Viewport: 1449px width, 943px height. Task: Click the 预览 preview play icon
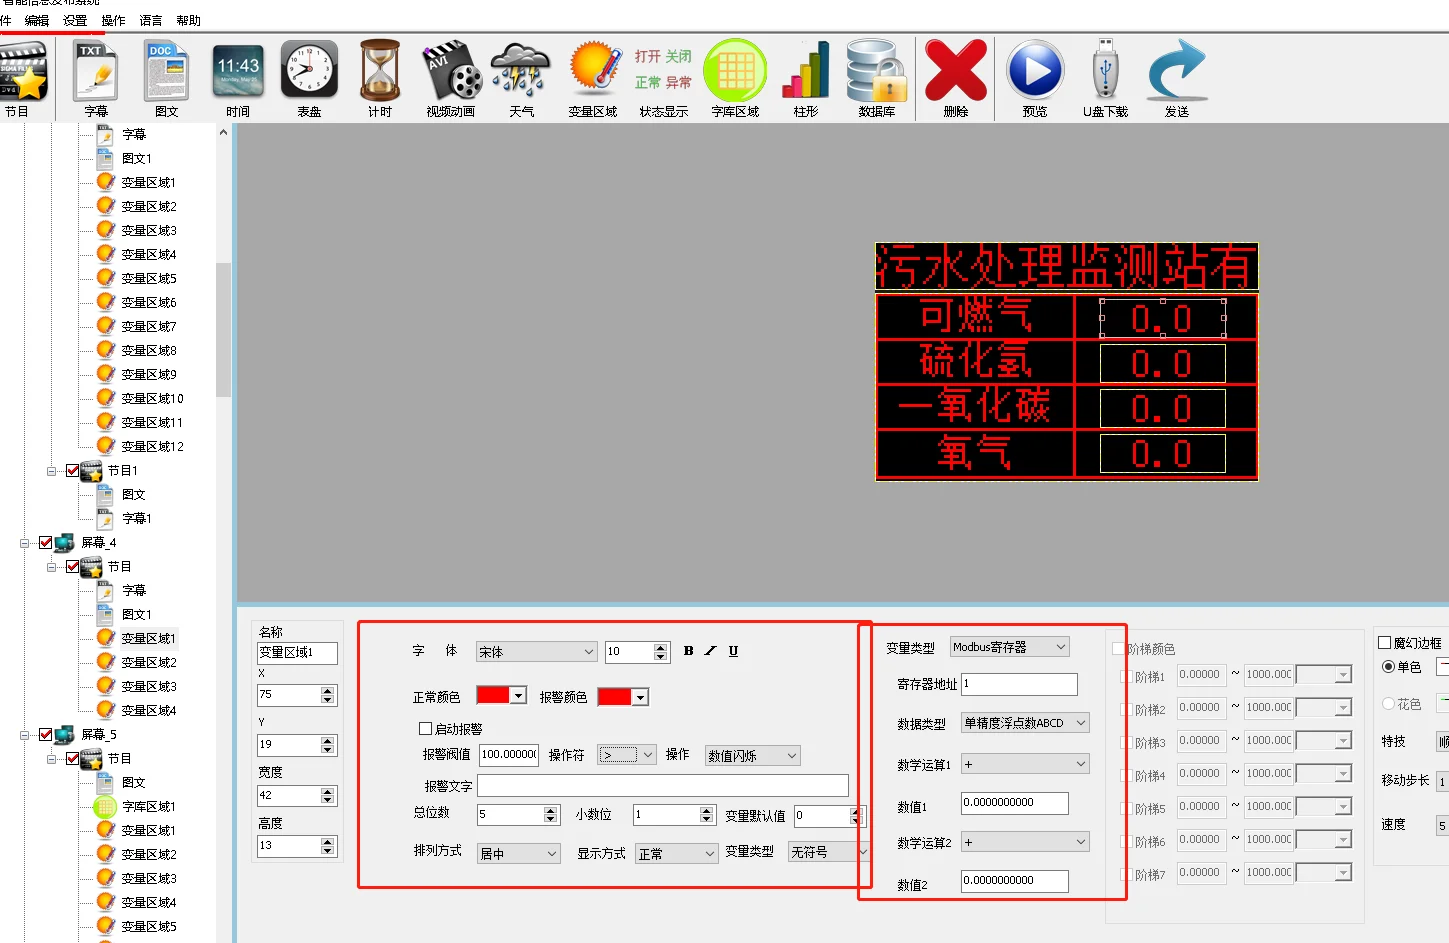pos(1035,72)
